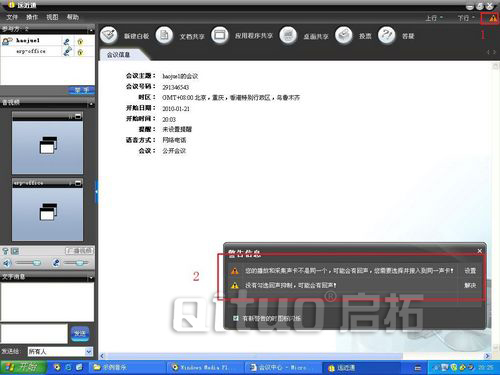Click 设置 link next to first warning
500x375 pixels.
click(470, 271)
